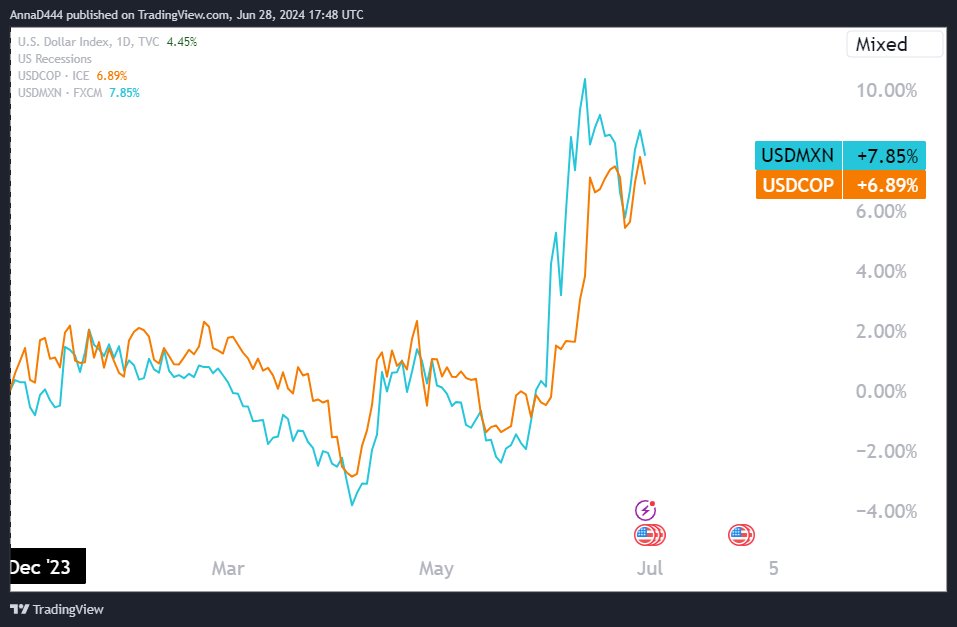Click the purple lightning event icon
Screen dimensions: 957x627
[x=645, y=510]
